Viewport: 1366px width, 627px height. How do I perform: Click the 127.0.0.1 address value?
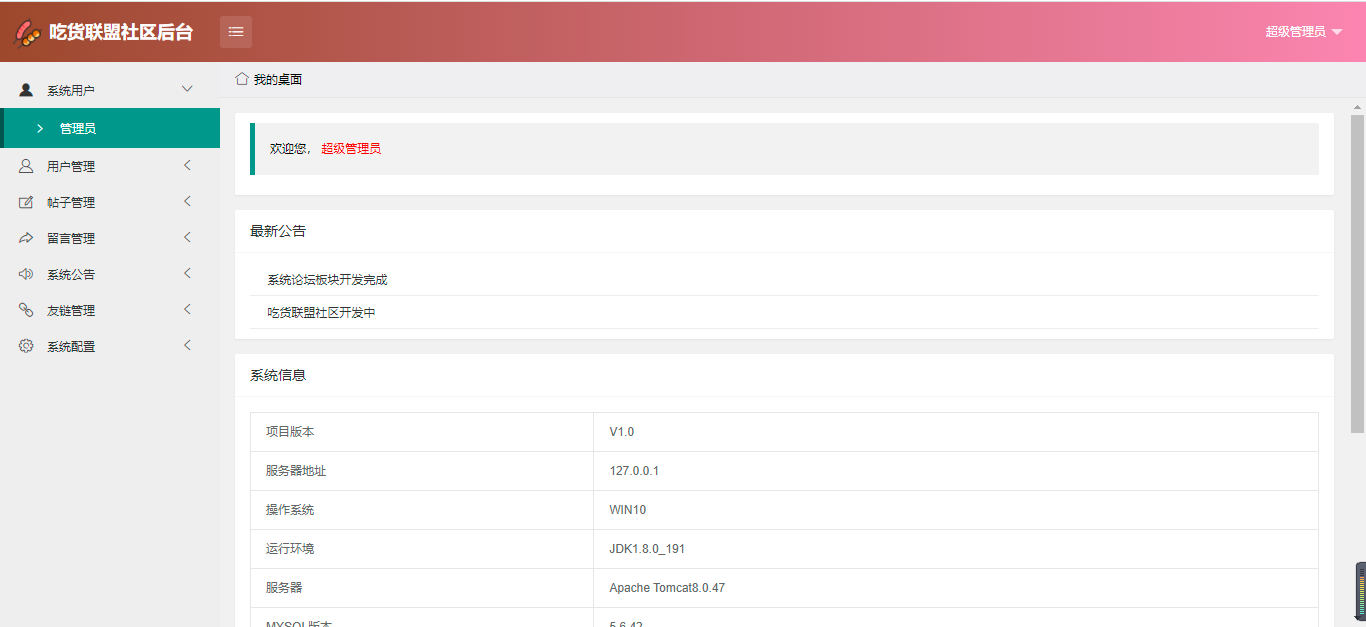click(634, 471)
